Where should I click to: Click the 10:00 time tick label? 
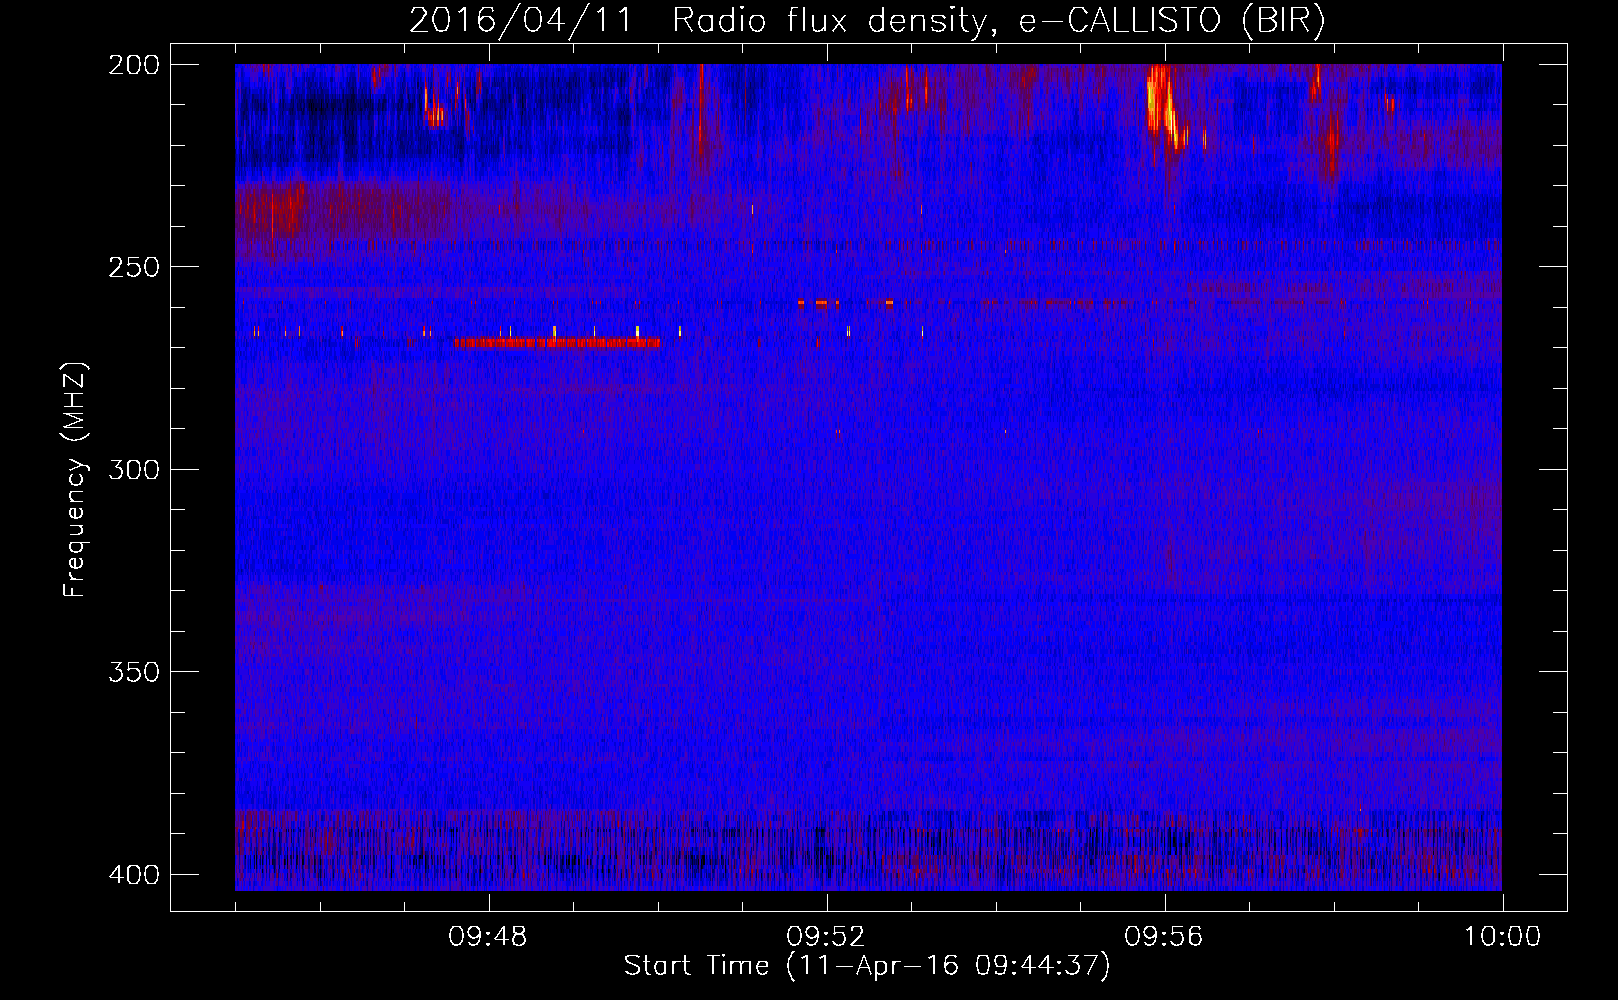click(1502, 937)
